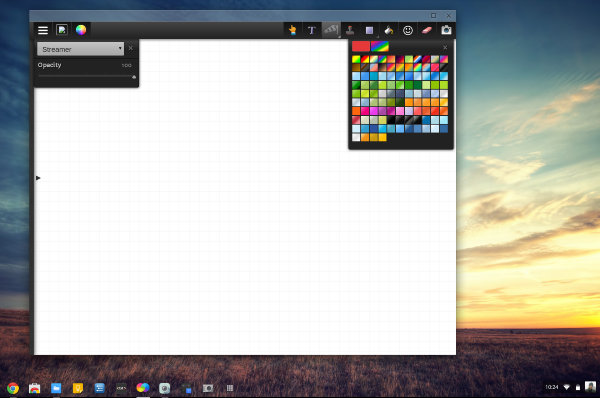Select the square shape tool
The height and width of the screenshot is (398, 600).
coord(369,30)
